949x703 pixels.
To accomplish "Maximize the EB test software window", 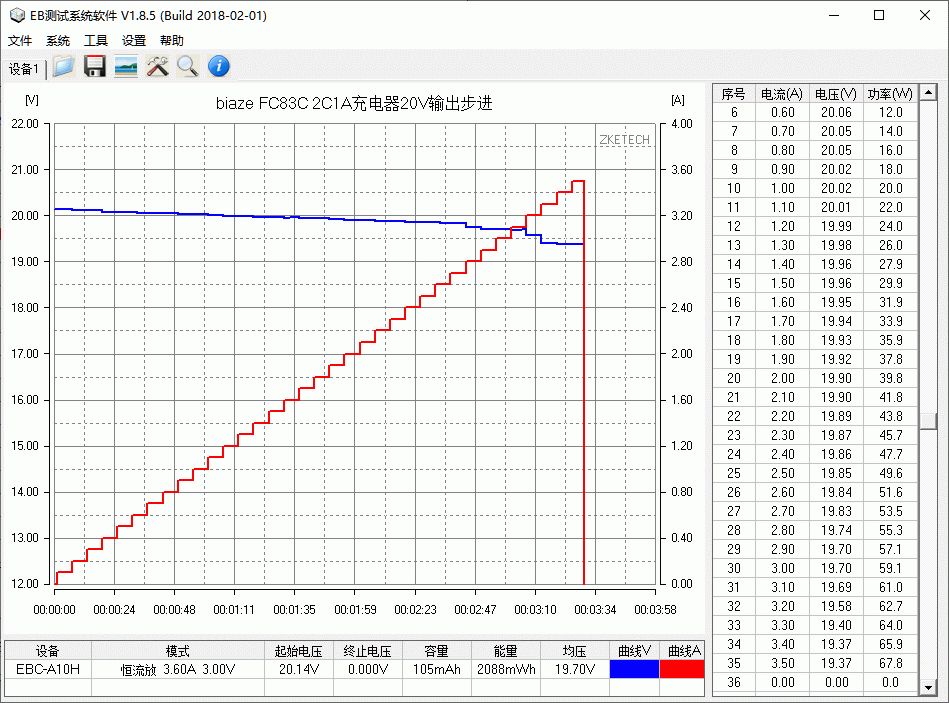I will click(879, 15).
